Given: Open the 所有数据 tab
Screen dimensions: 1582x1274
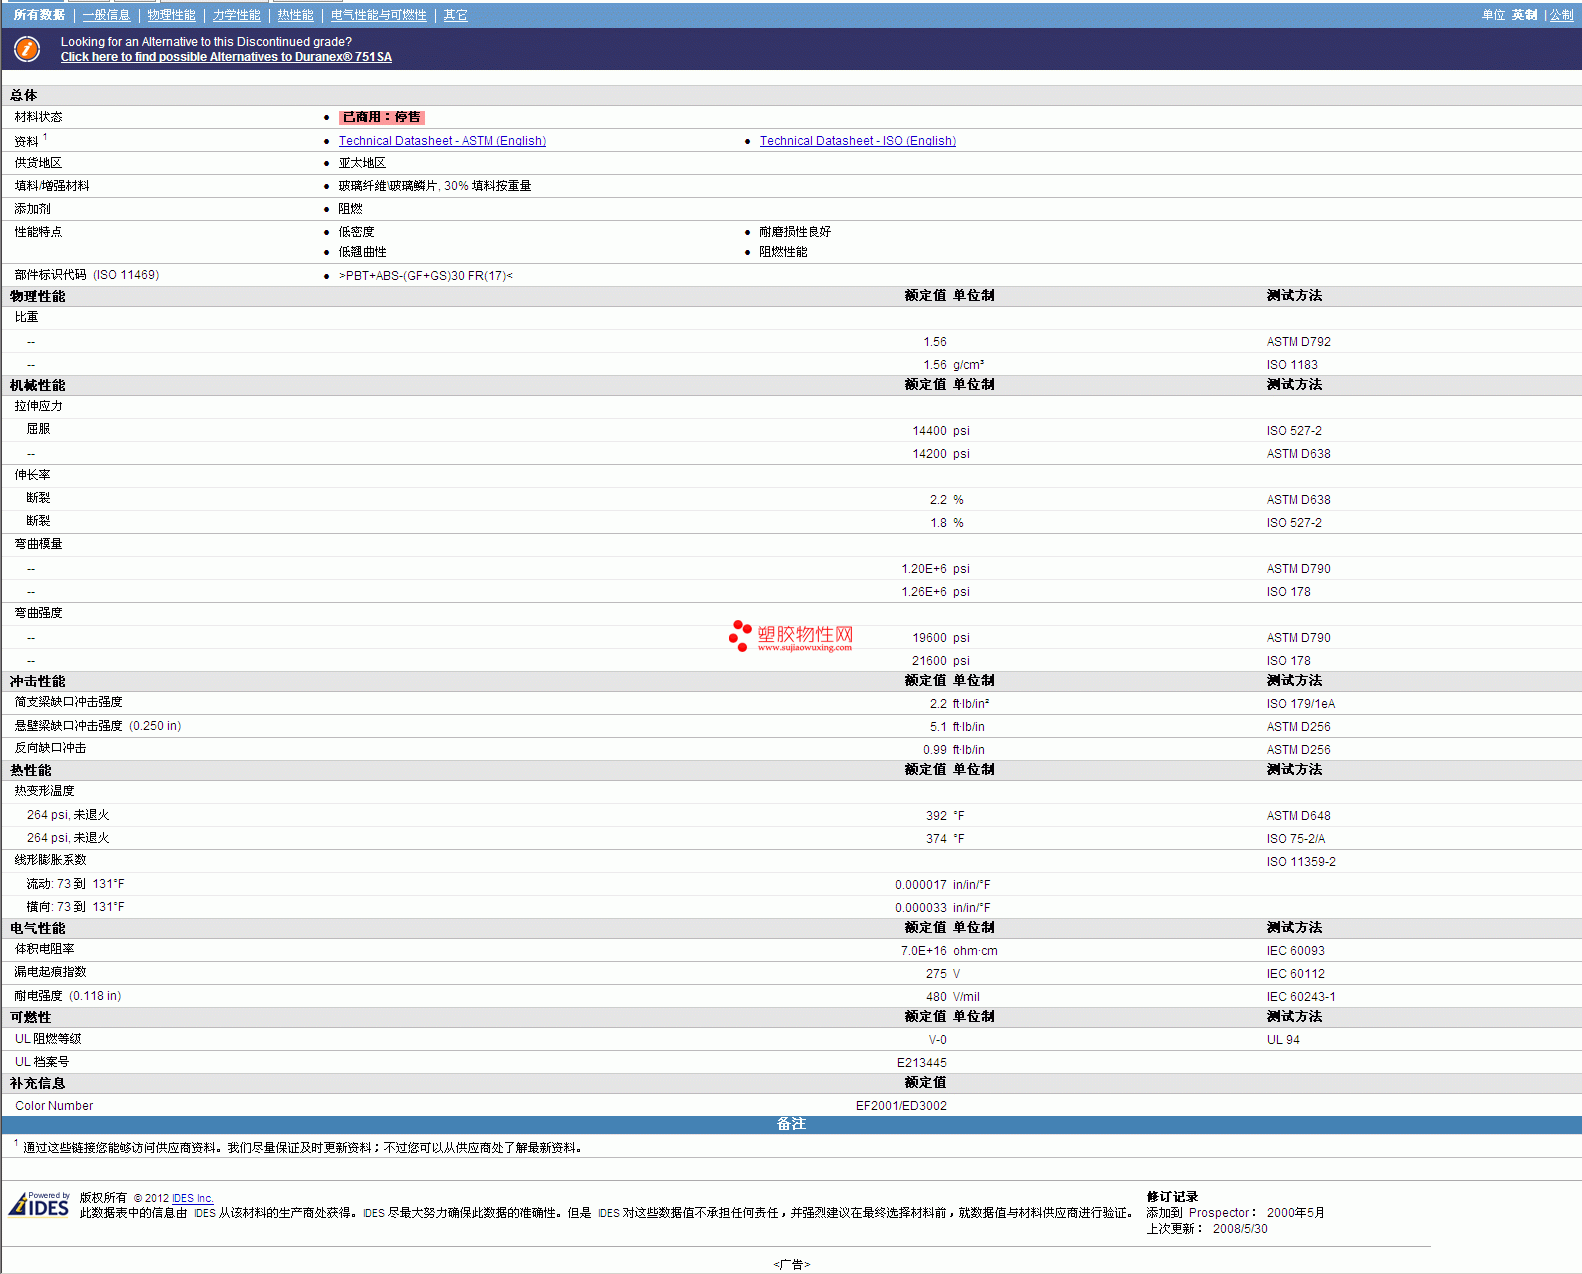Looking at the screenshot, I should point(39,15).
